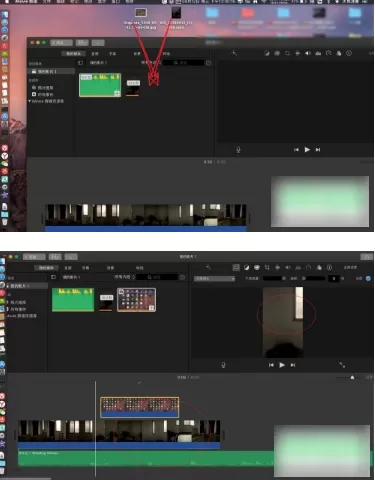Select highlighted video overlay settings icon in lower window
Viewport: 375px width, 480px height.
click(236, 267)
